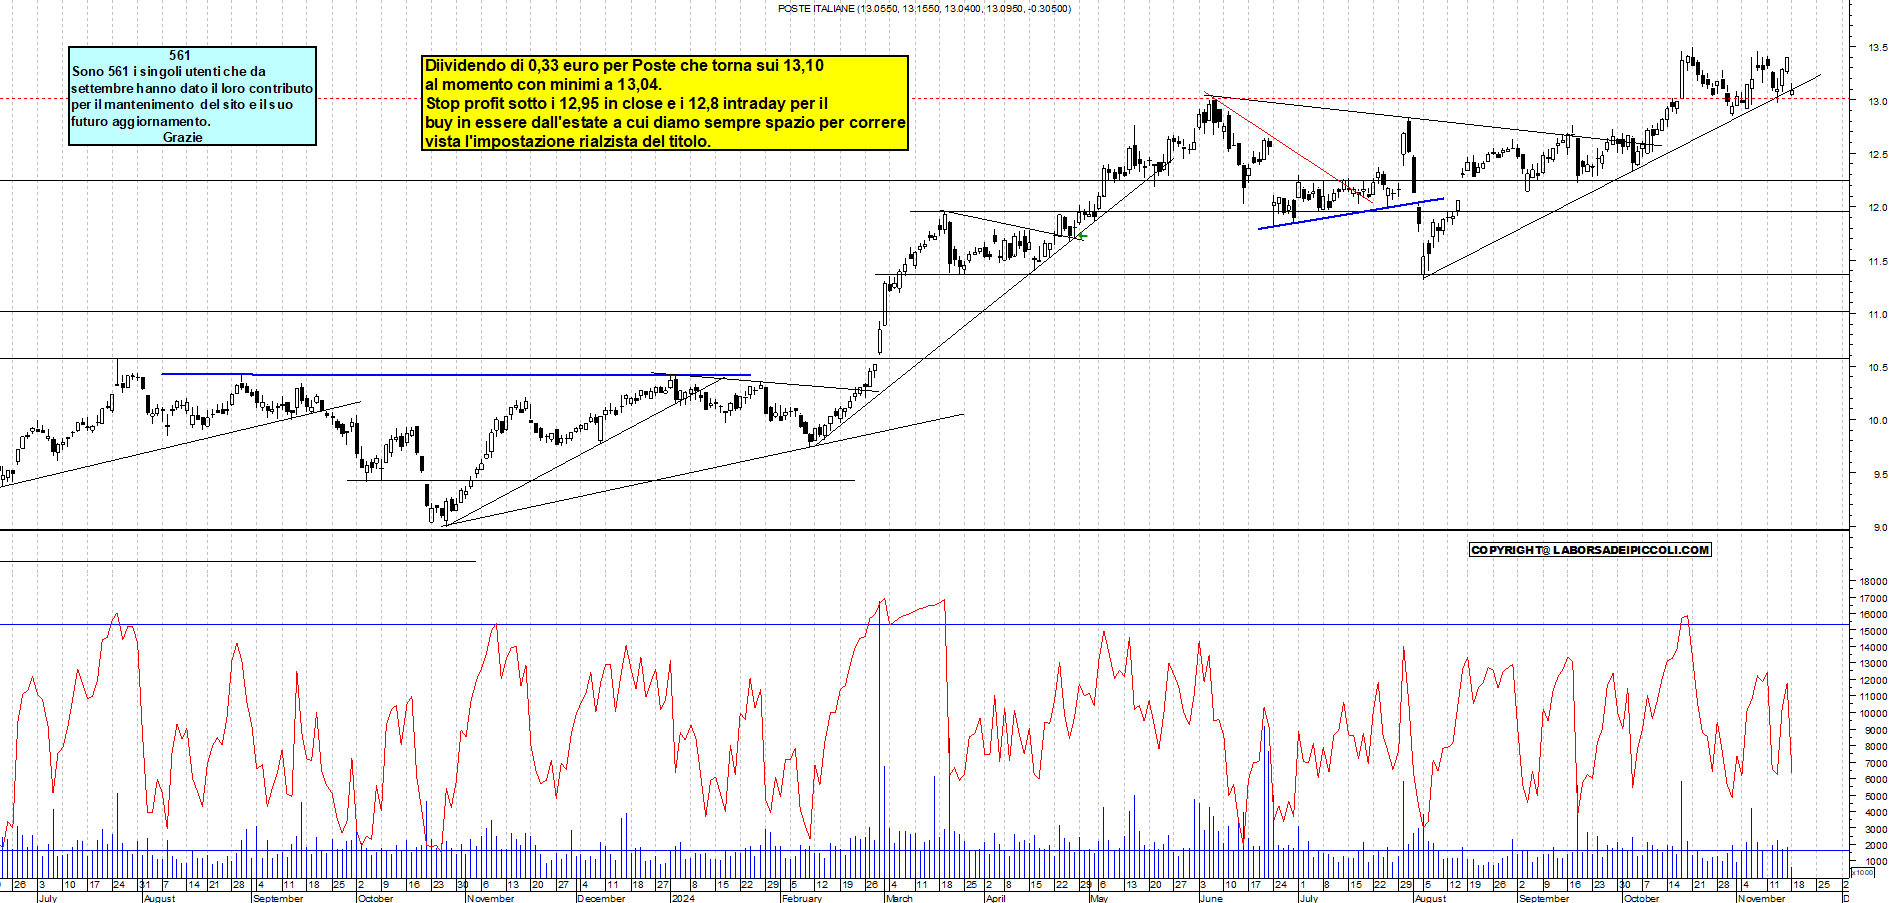
Task: Click the 4000 volume axis label
Action: tap(1875, 812)
